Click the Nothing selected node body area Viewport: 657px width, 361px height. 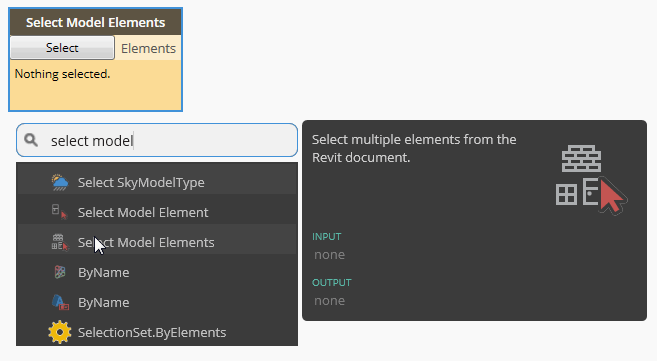click(x=96, y=85)
